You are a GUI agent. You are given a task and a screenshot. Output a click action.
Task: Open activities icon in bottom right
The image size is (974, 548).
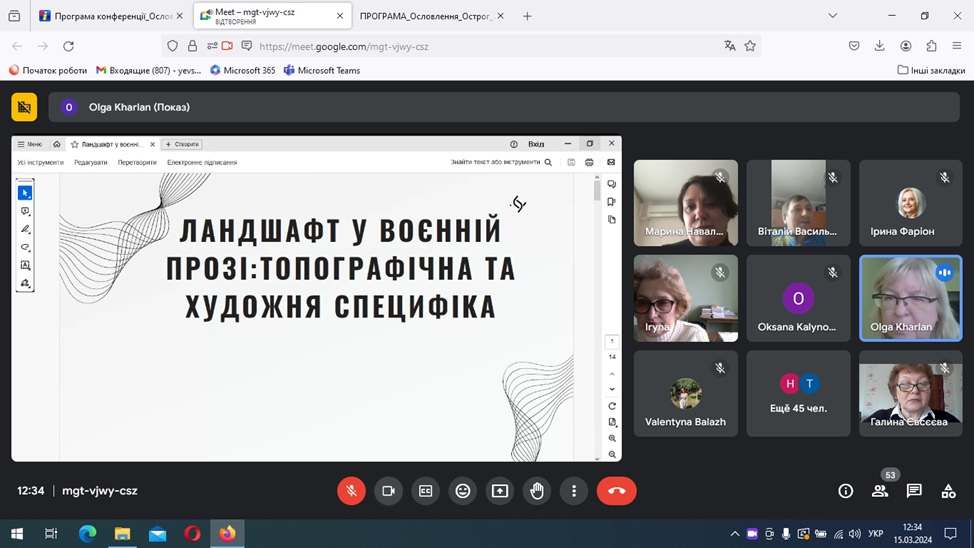(949, 491)
